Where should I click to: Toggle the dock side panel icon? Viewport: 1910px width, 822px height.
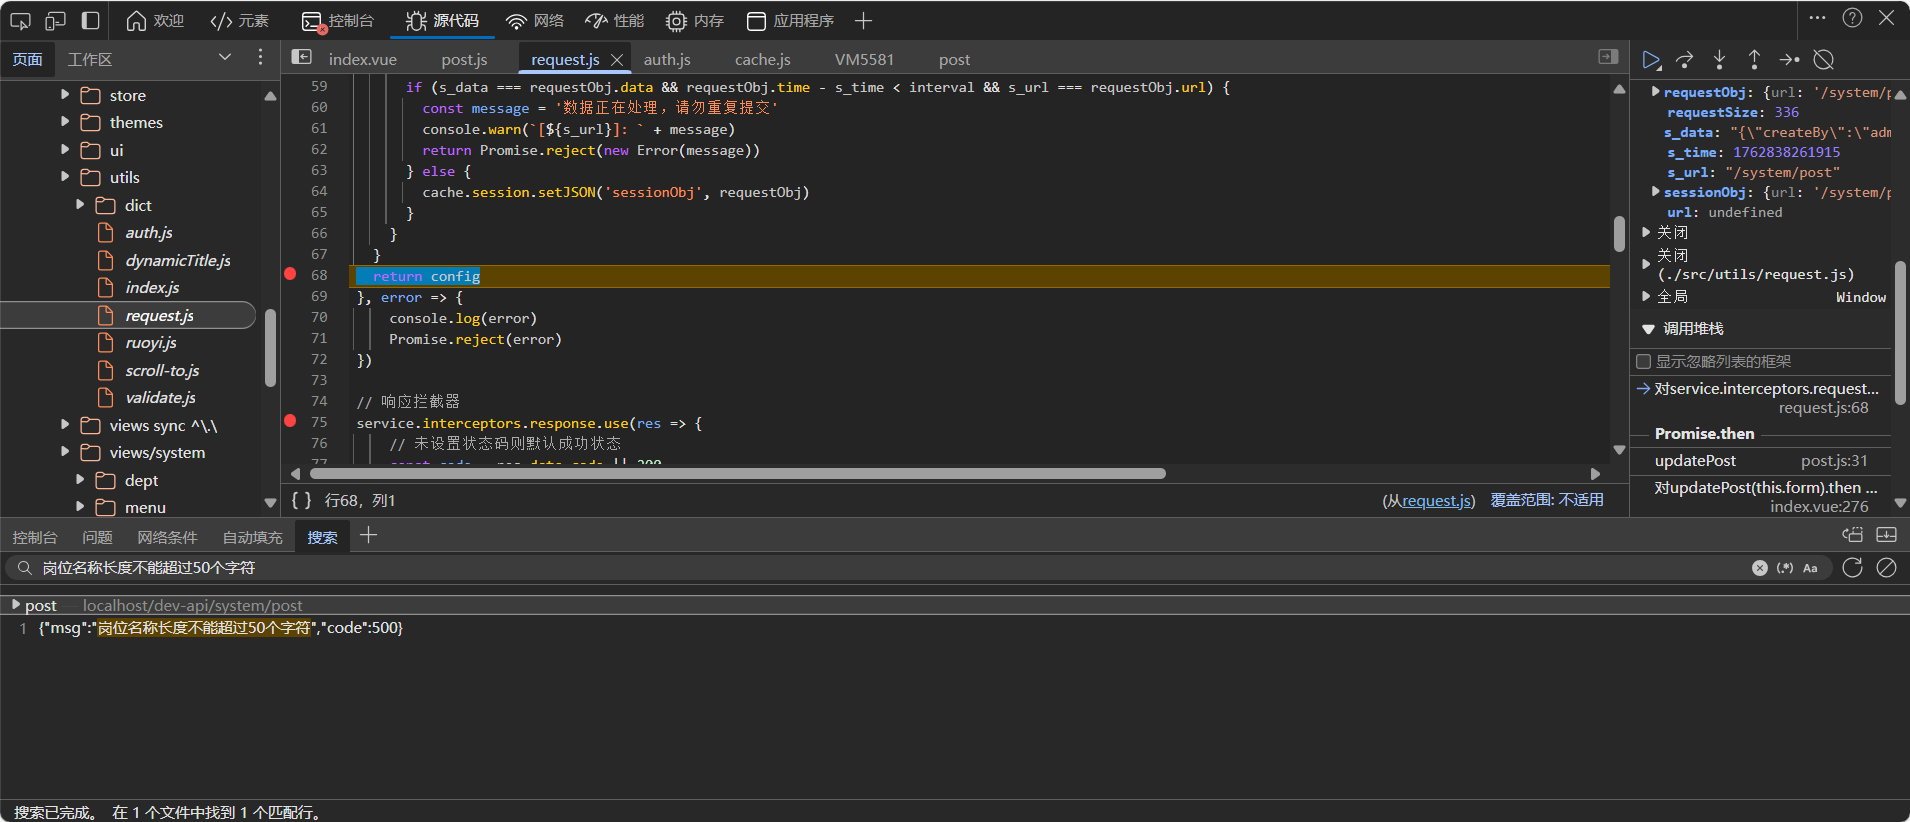[x=90, y=20]
